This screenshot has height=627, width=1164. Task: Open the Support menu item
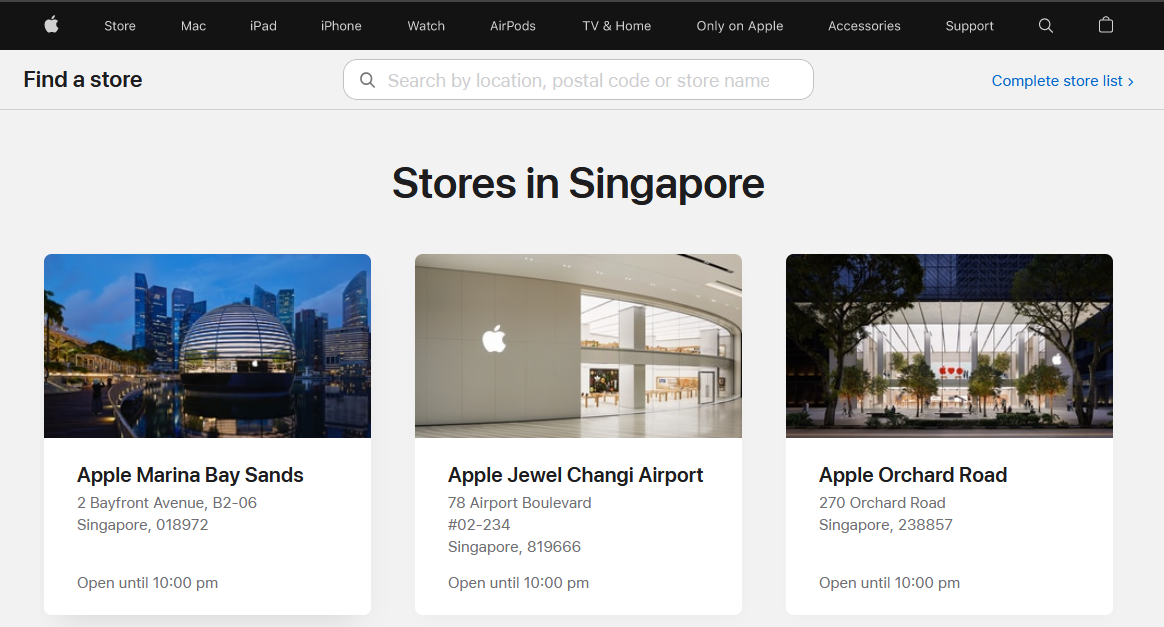969,26
